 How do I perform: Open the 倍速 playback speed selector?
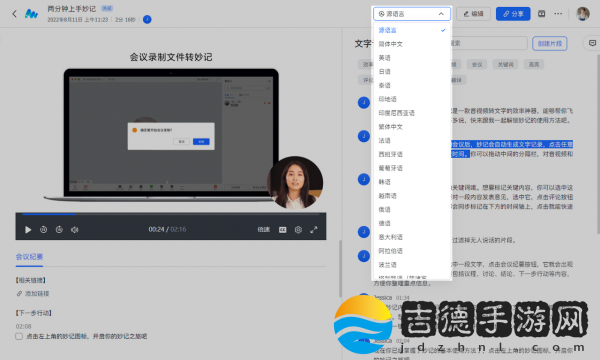pos(263,230)
